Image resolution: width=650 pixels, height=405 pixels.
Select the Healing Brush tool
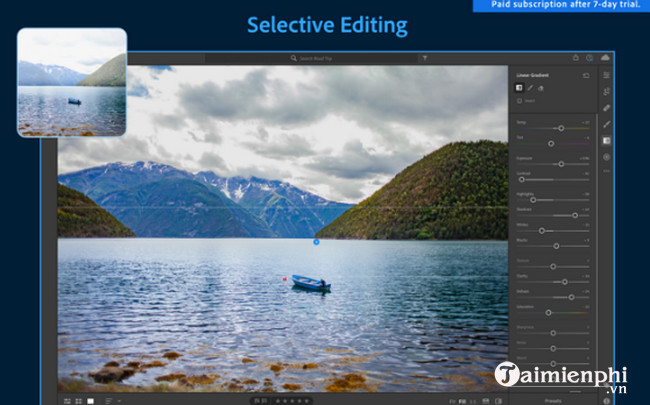point(606,108)
